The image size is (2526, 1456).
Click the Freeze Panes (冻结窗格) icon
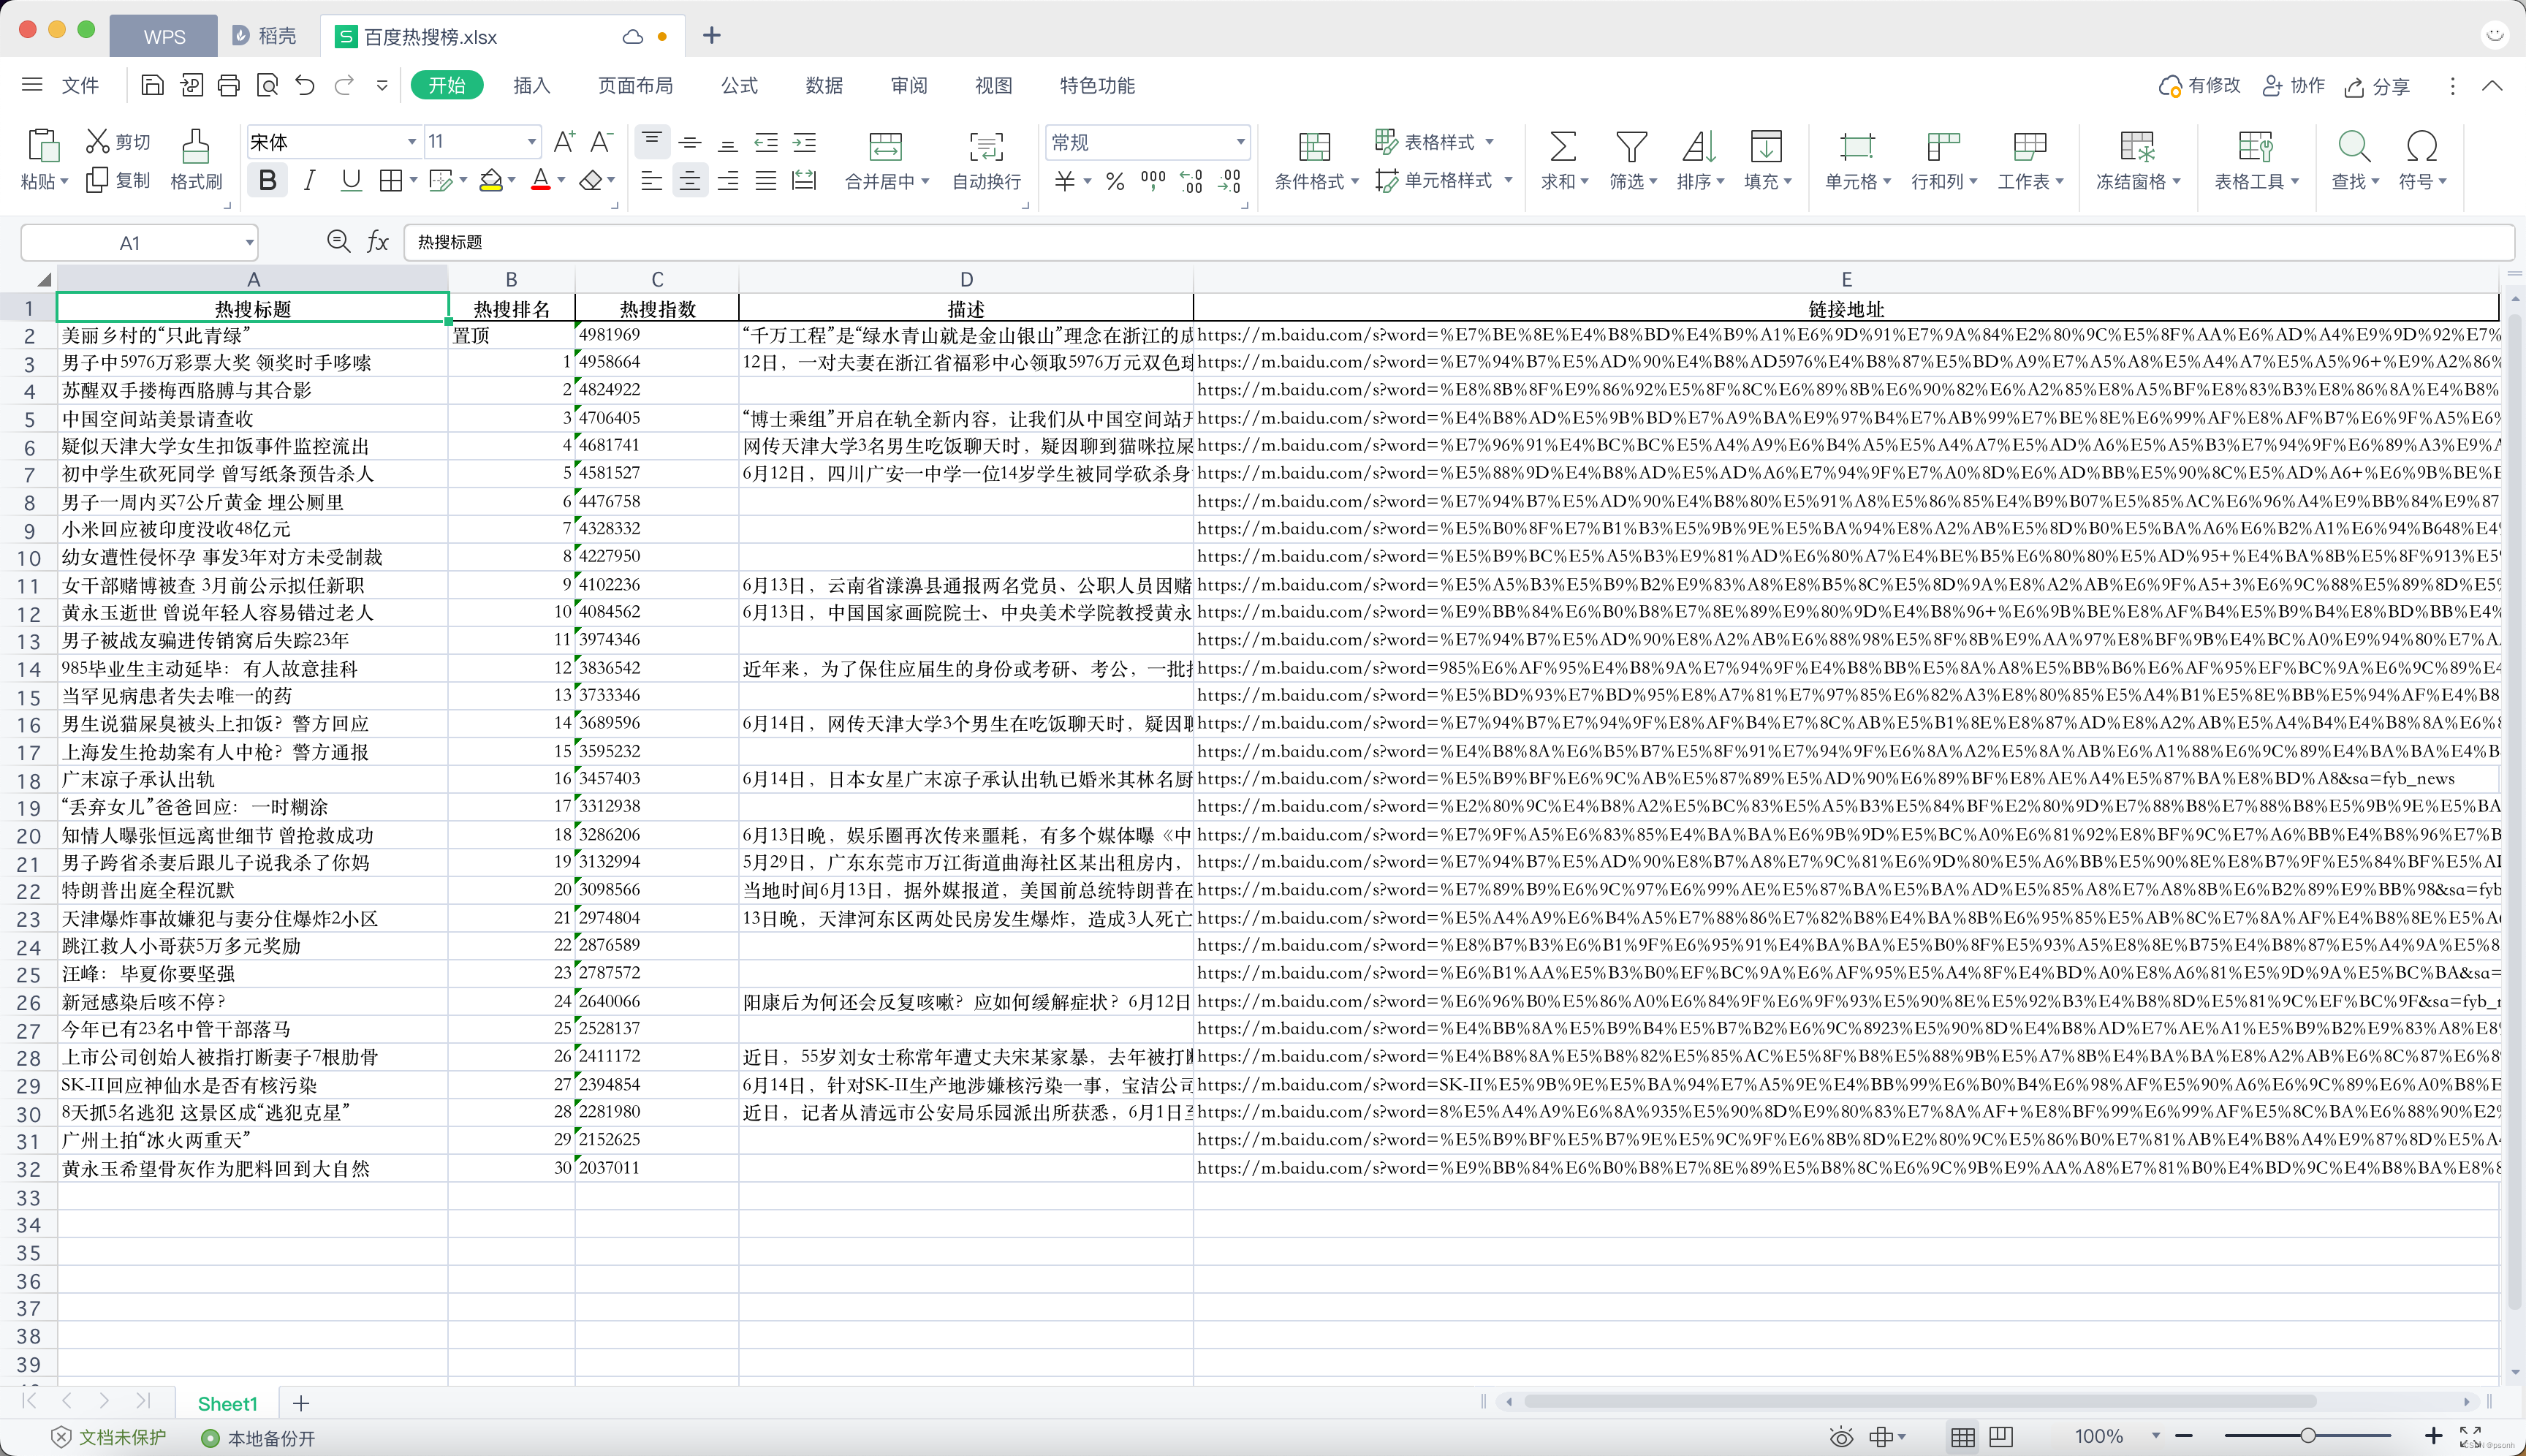click(2137, 147)
